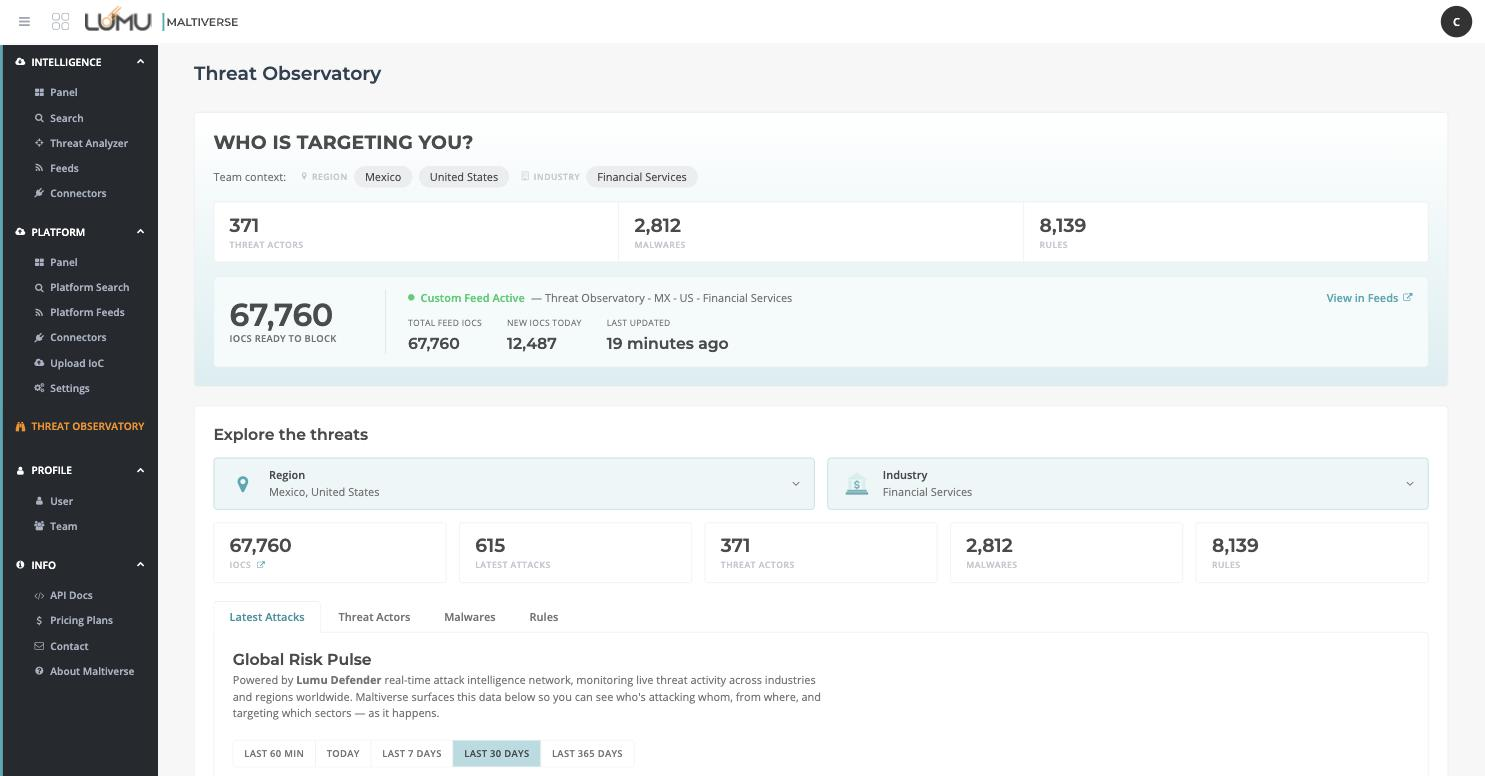Click the Threat Observatory binoculars icon
Viewport: 1485px width, 776px height.
coord(20,426)
